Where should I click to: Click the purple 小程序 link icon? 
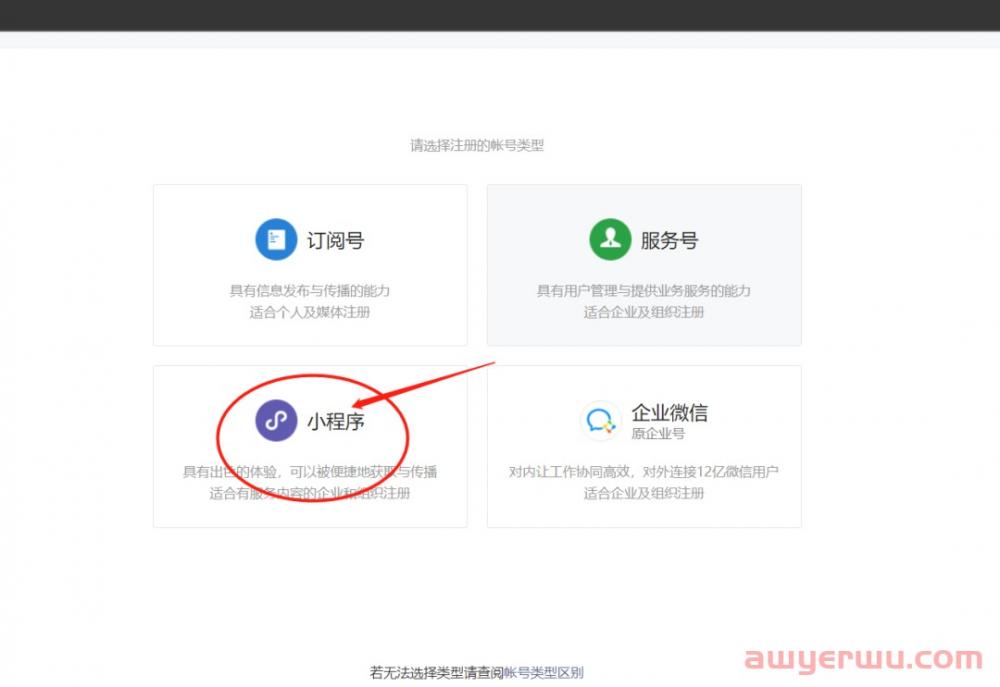point(276,420)
